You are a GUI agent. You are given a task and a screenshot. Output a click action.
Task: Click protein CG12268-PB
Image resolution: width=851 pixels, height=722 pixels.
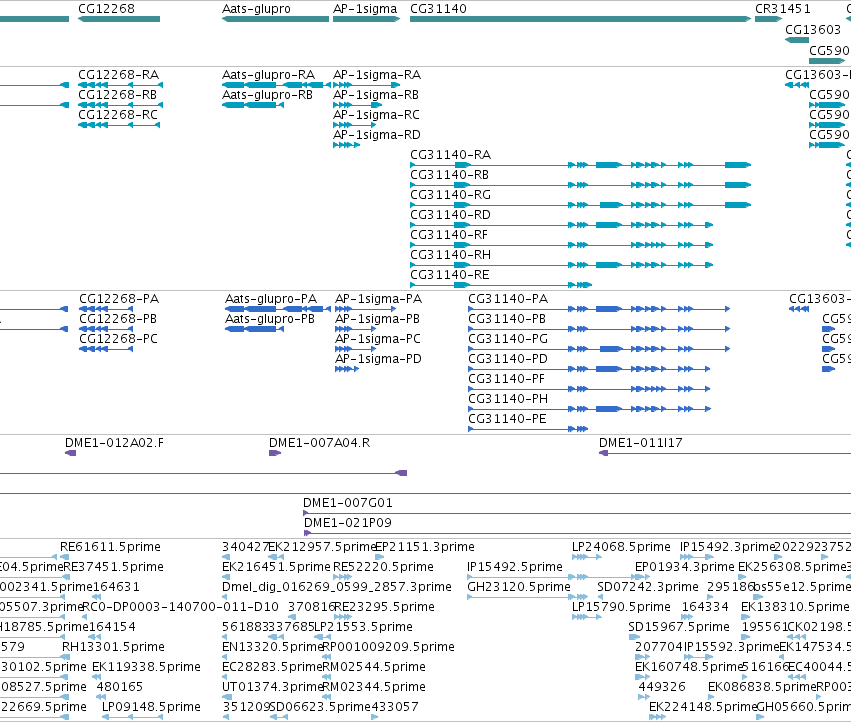click(x=118, y=319)
